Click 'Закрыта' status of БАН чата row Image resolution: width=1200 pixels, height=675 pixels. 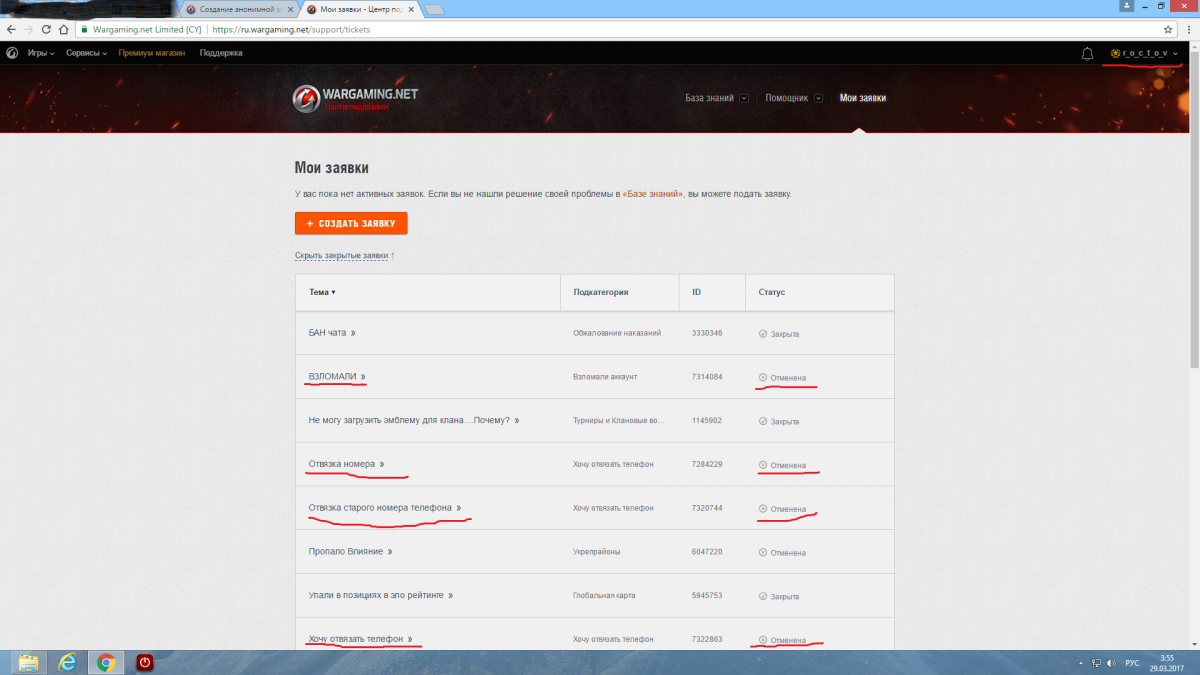coord(779,334)
